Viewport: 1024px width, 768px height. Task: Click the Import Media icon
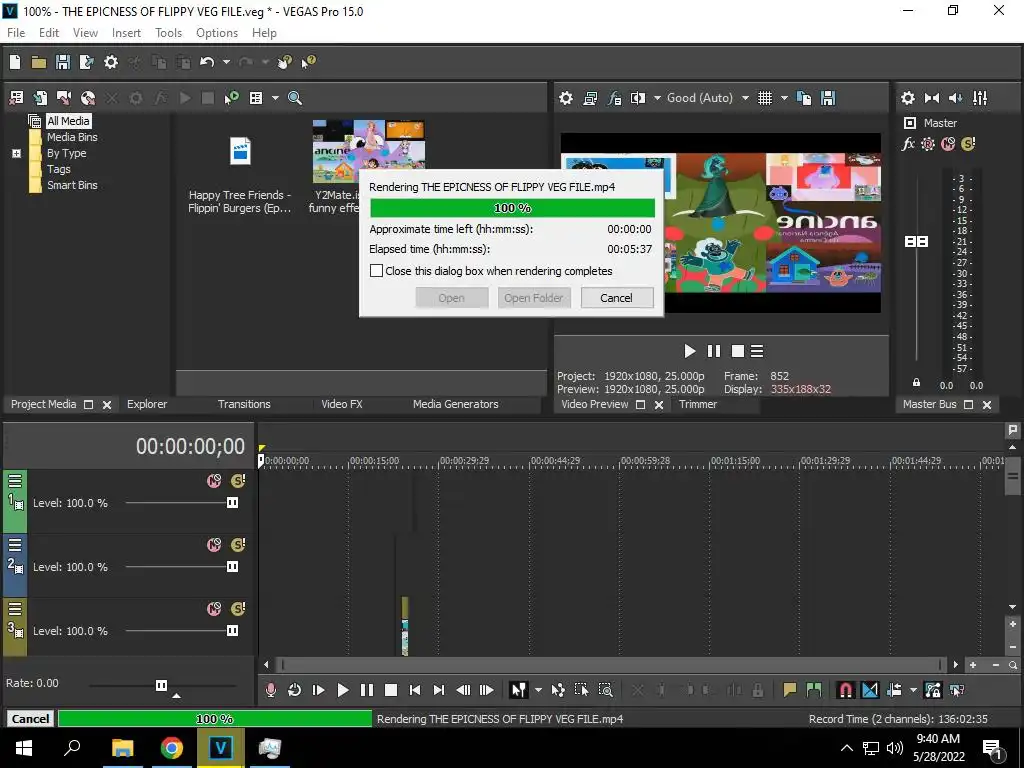pos(40,98)
